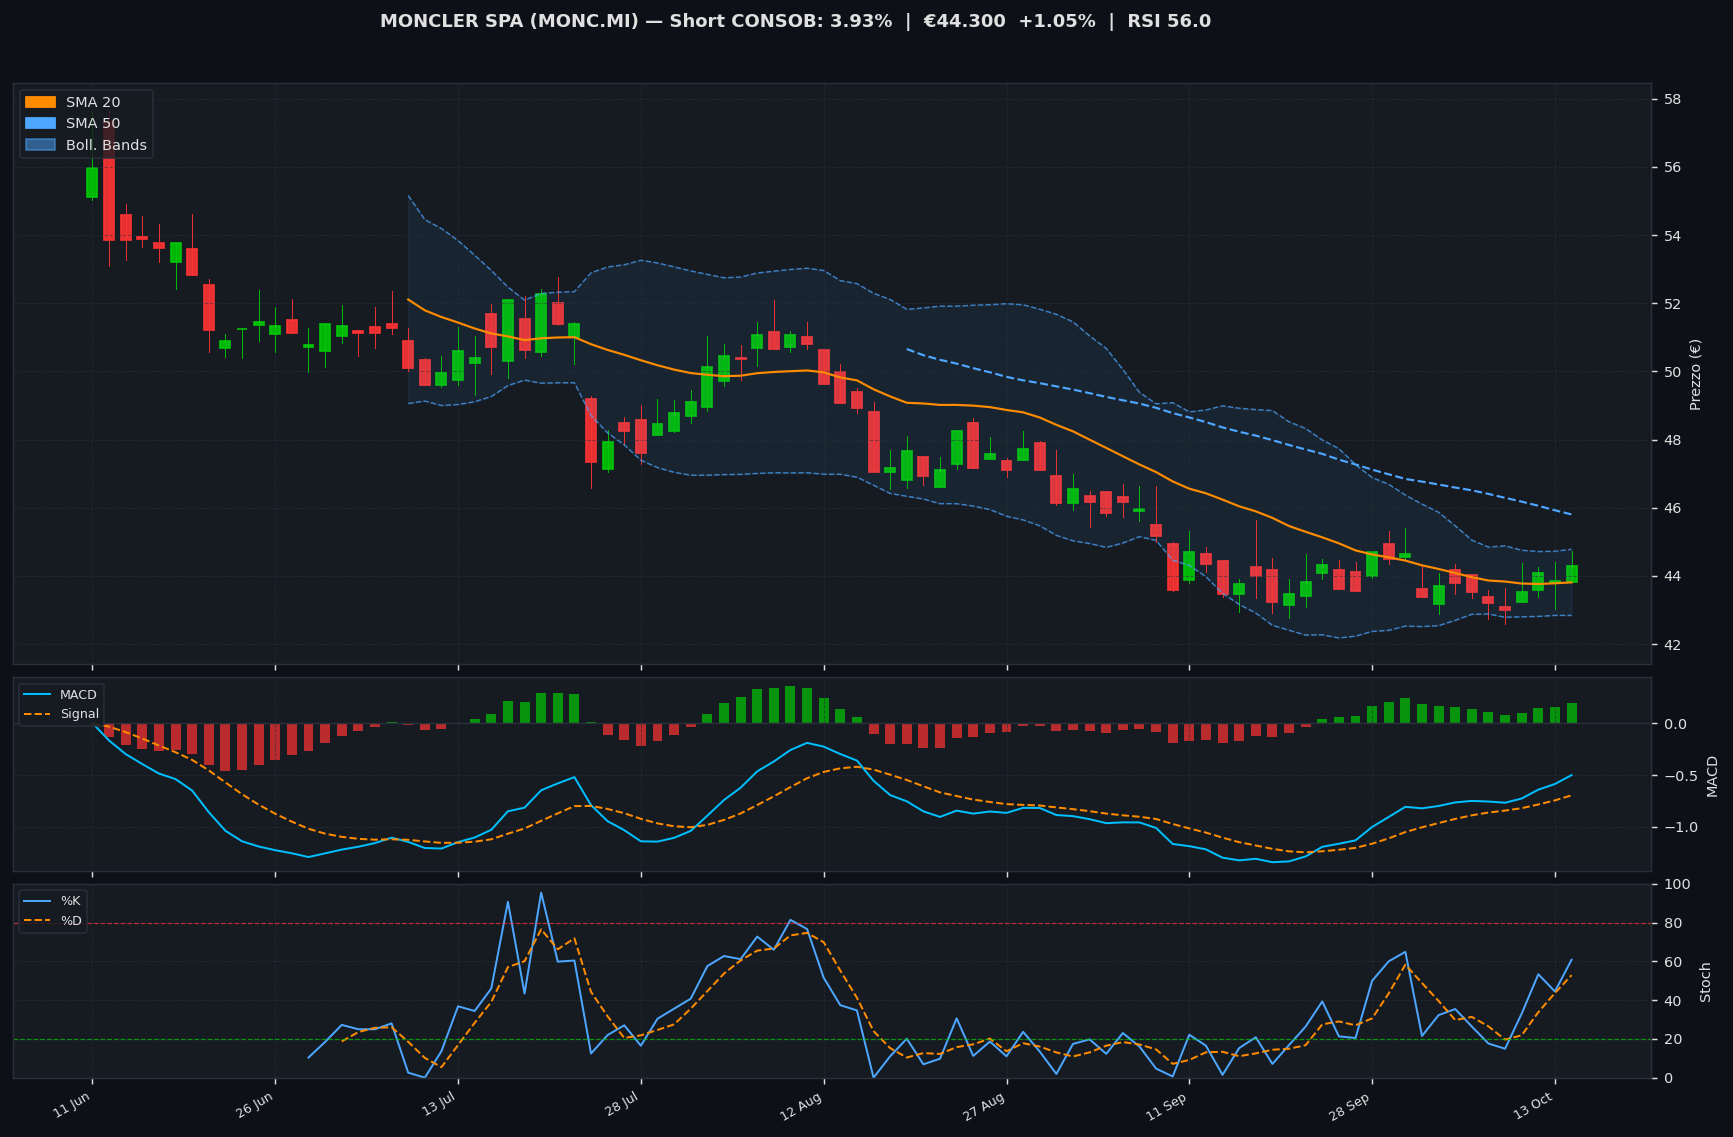
Task: Click the 13 Oct date label
Action: pos(1533,1106)
